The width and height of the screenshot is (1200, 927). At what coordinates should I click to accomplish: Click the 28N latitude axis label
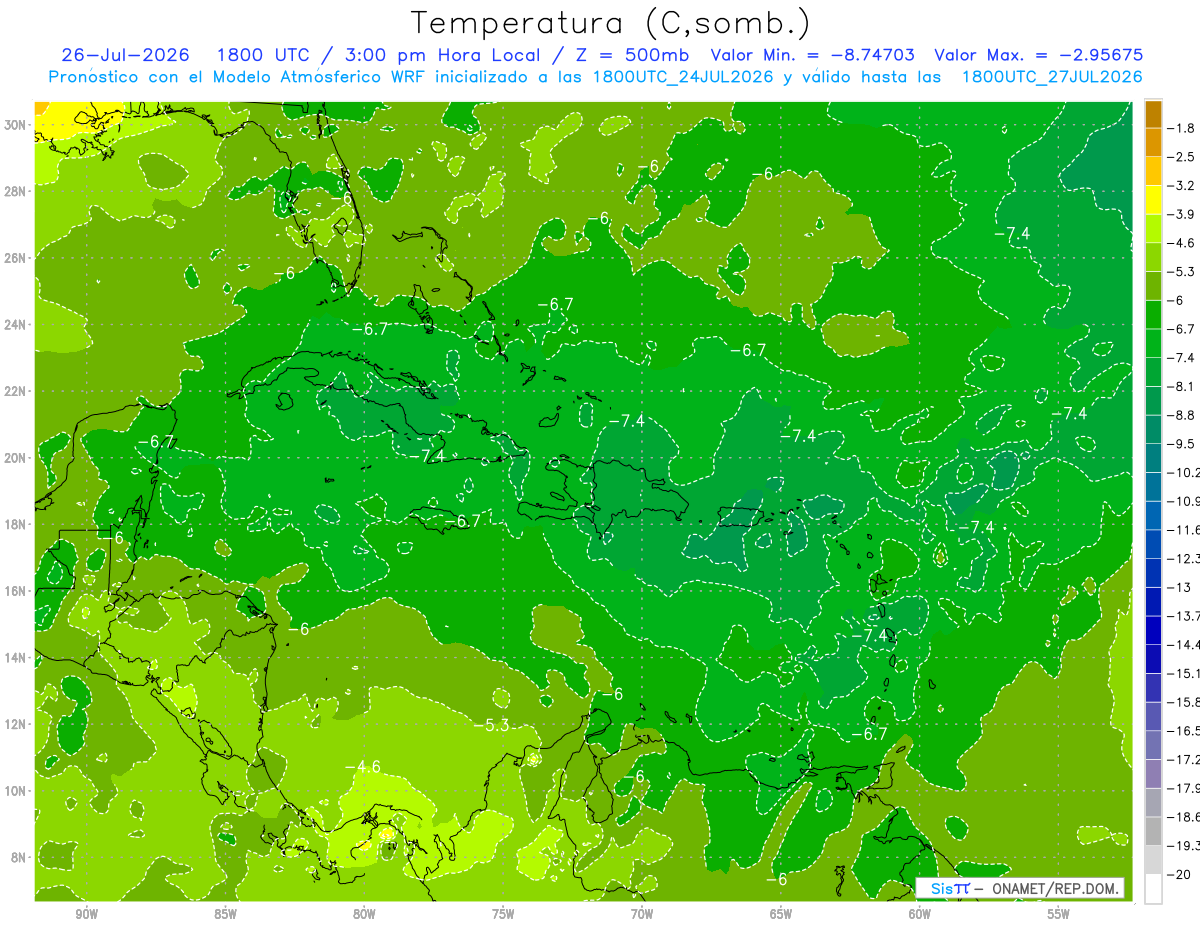[x=15, y=191]
